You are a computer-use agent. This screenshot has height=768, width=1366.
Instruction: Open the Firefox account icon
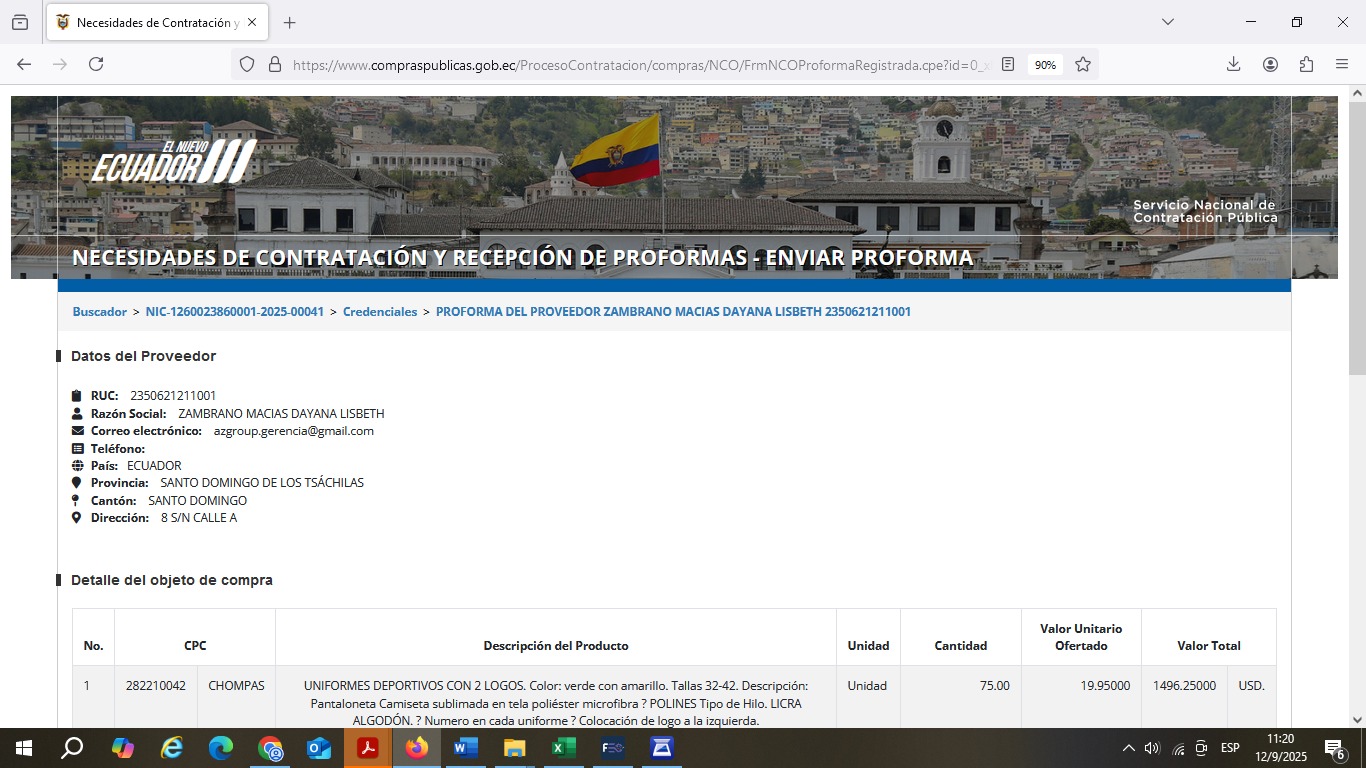click(x=1270, y=64)
